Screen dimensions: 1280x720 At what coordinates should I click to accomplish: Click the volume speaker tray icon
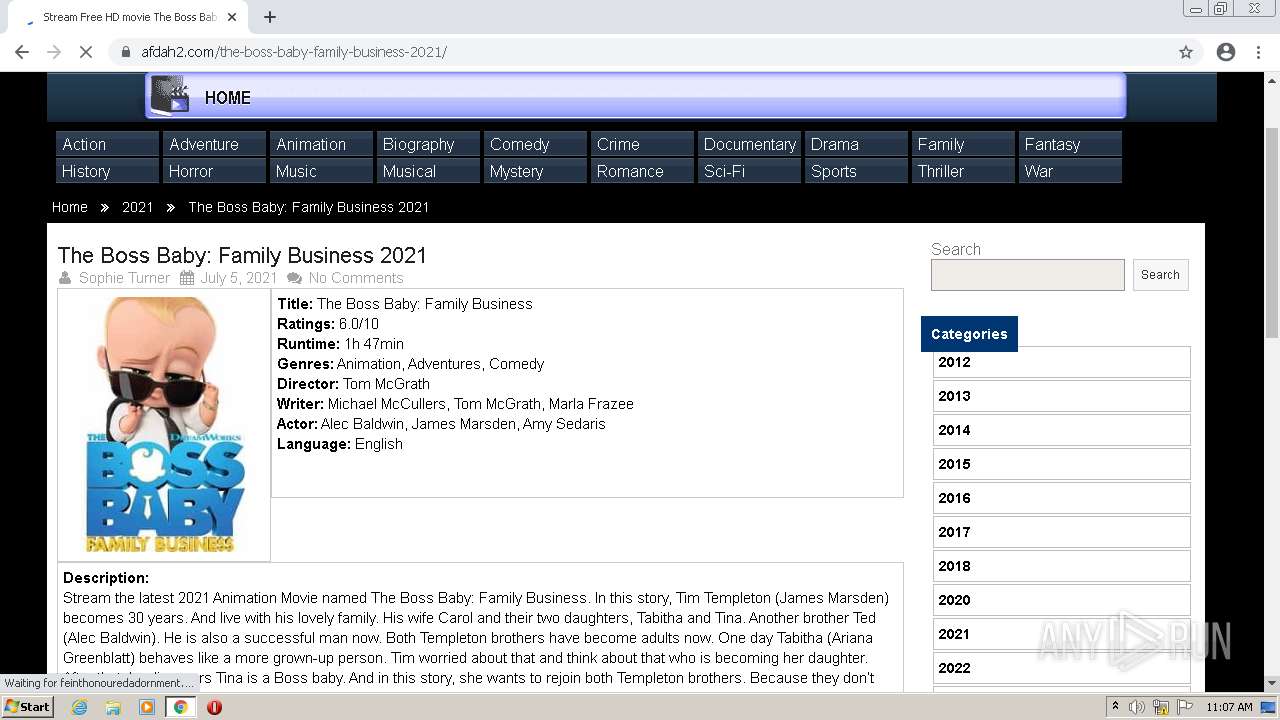pos(1137,707)
